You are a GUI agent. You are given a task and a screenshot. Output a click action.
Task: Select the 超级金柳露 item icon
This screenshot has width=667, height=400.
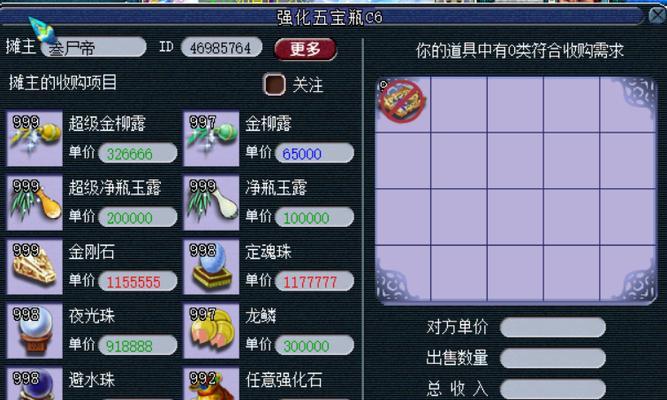pyautogui.click(x=35, y=138)
